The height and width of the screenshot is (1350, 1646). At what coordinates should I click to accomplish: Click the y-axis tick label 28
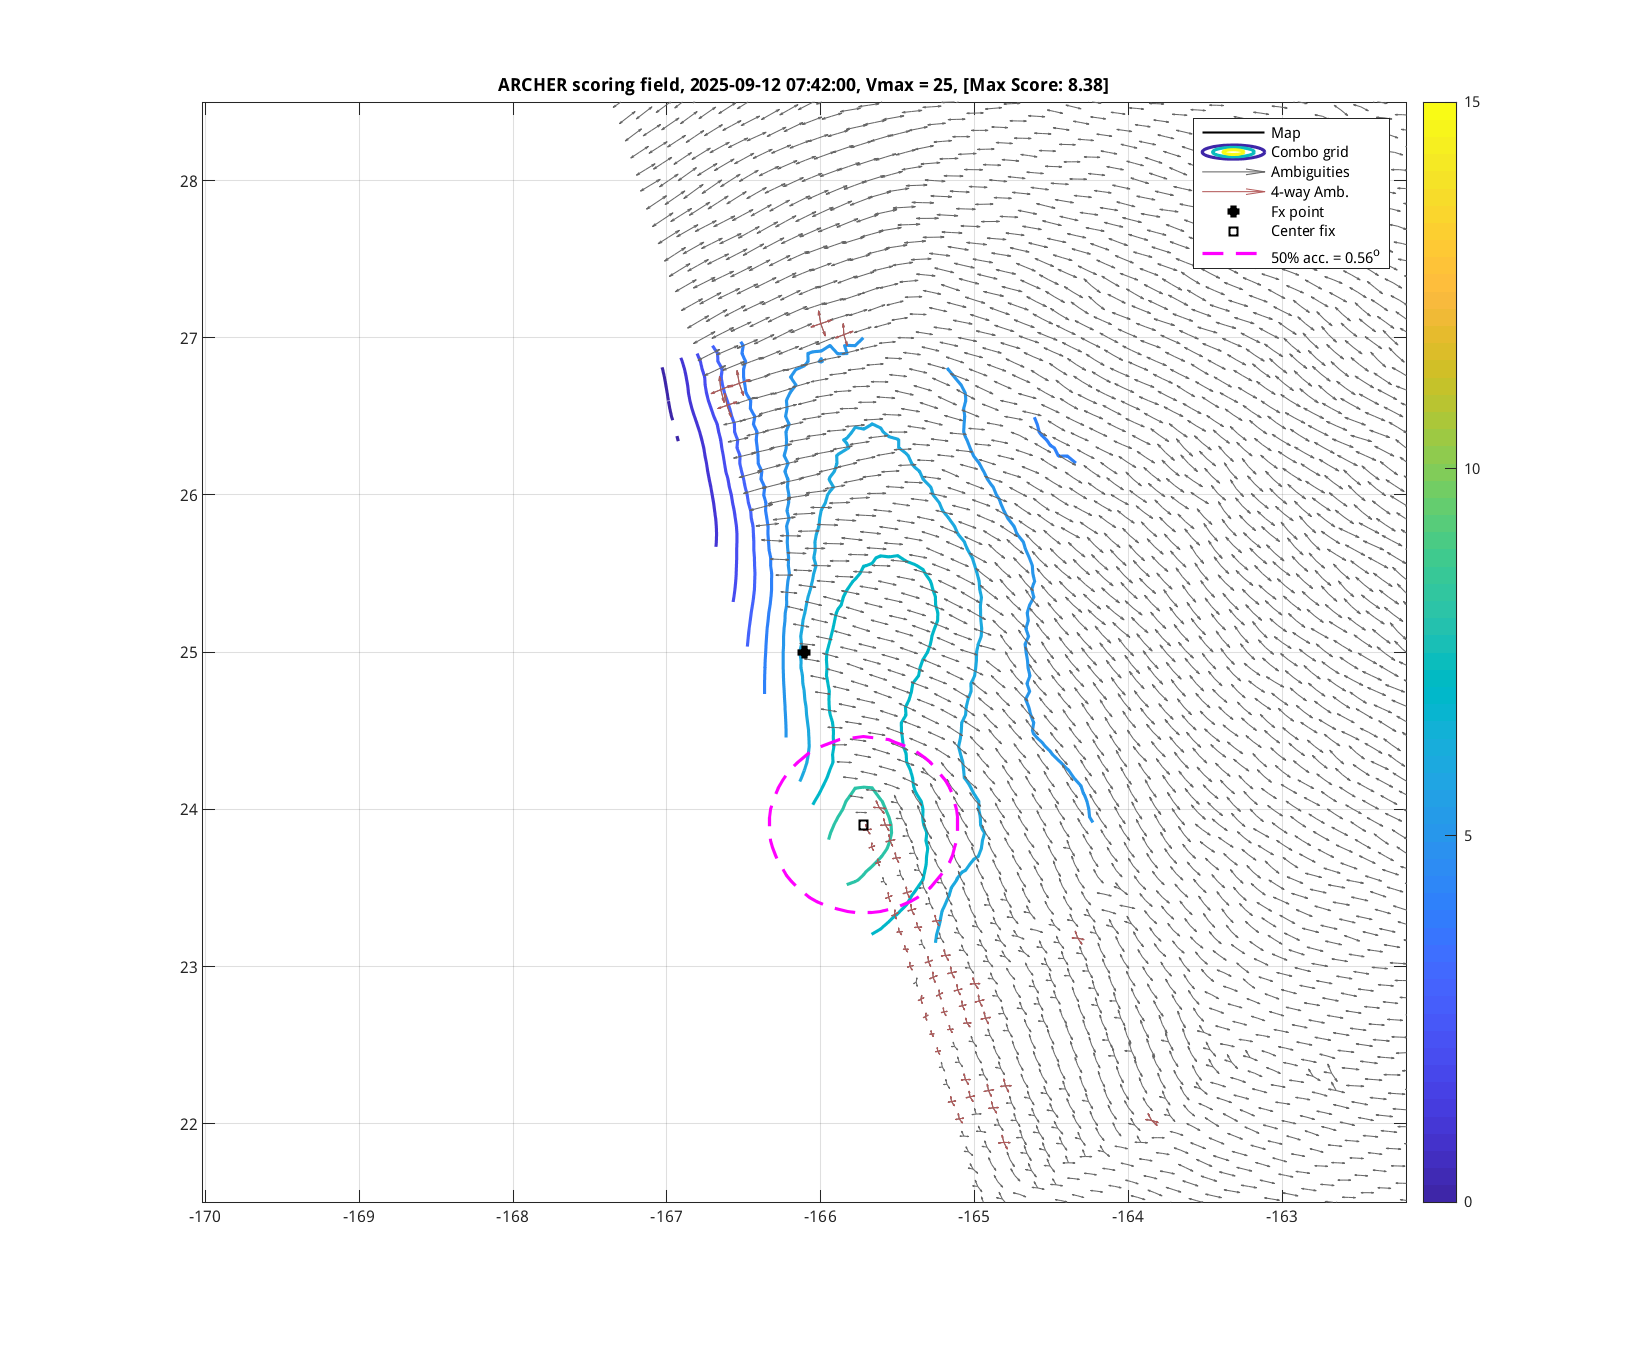coord(189,181)
